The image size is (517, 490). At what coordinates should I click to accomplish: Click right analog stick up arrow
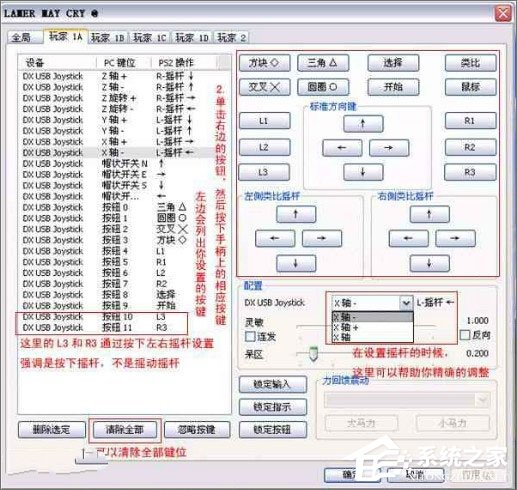click(x=430, y=214)
